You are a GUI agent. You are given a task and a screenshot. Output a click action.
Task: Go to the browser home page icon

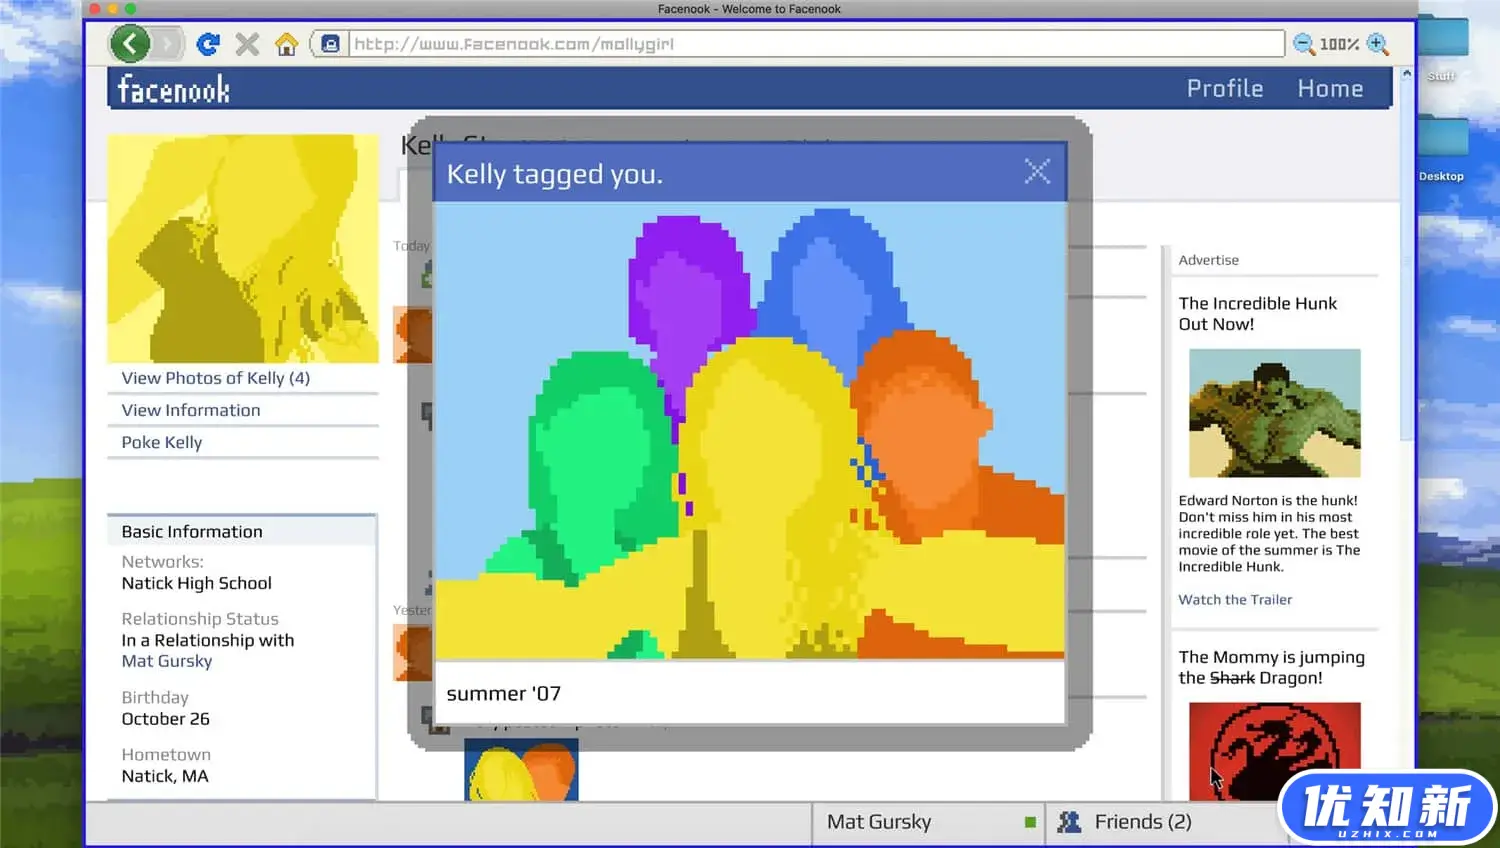287,44
